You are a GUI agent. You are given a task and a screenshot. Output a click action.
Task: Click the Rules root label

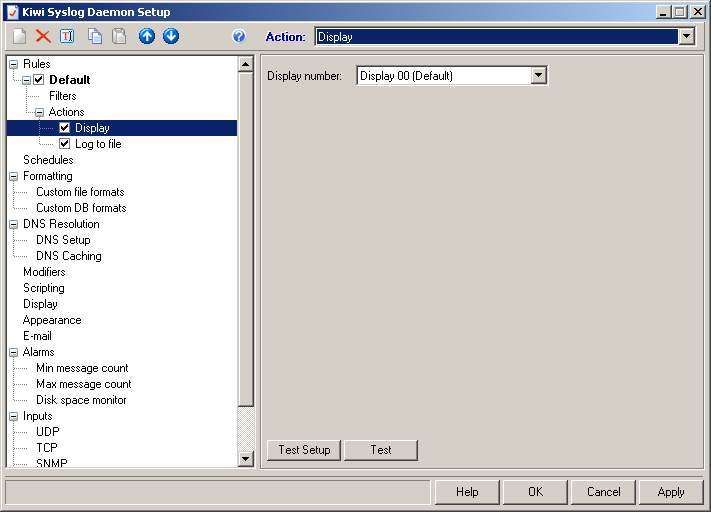point(37,64)
